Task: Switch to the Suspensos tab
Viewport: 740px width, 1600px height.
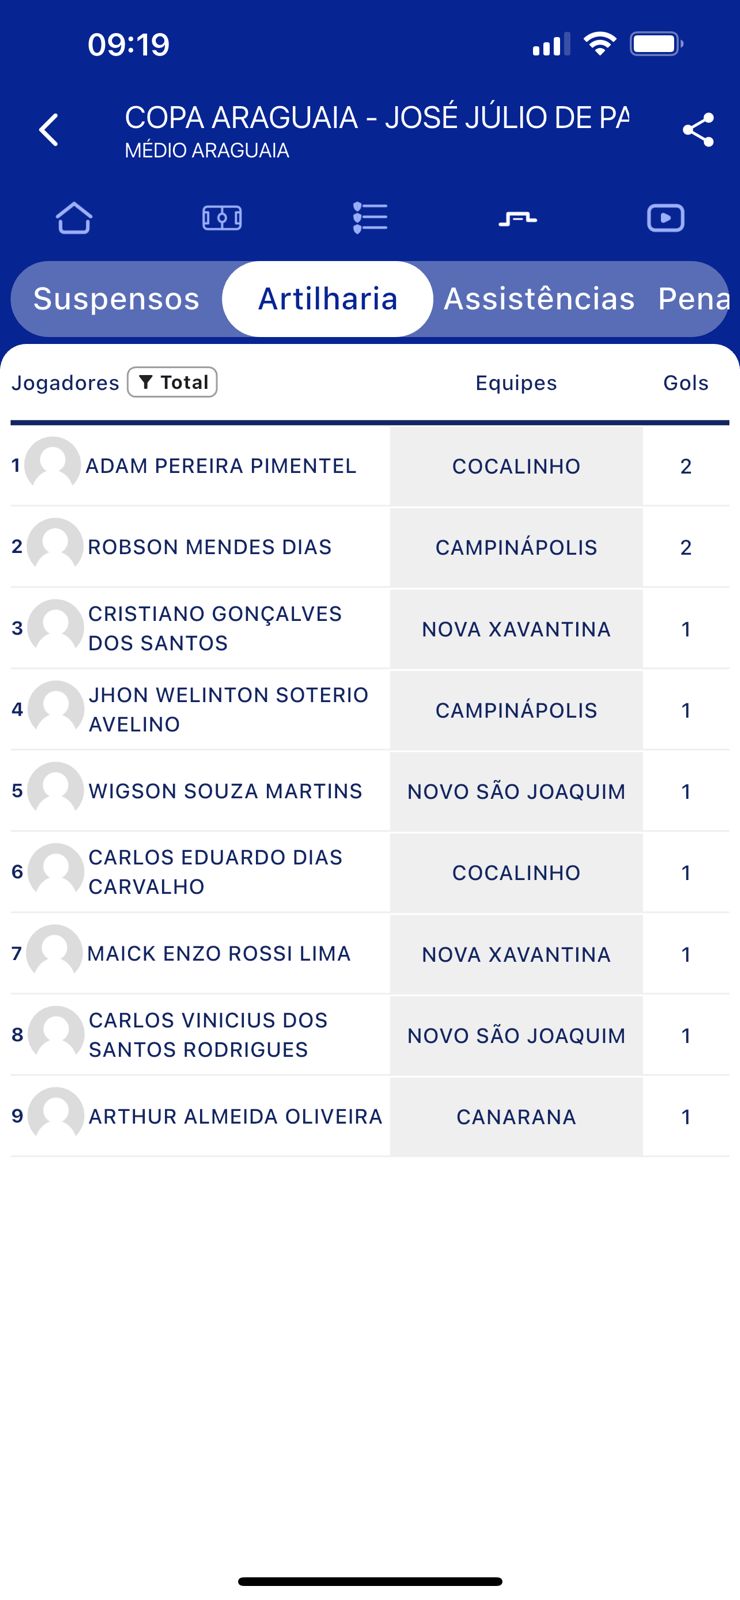Action: (x=116, y=299)
